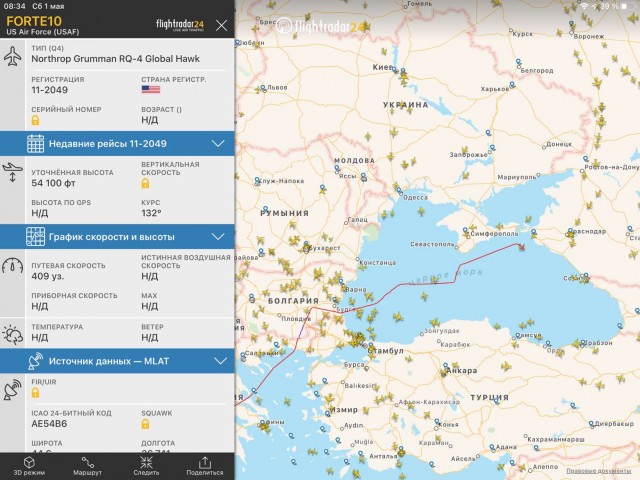Tap the lock icon under Вертикальная скорость

[x=145, y=183]
